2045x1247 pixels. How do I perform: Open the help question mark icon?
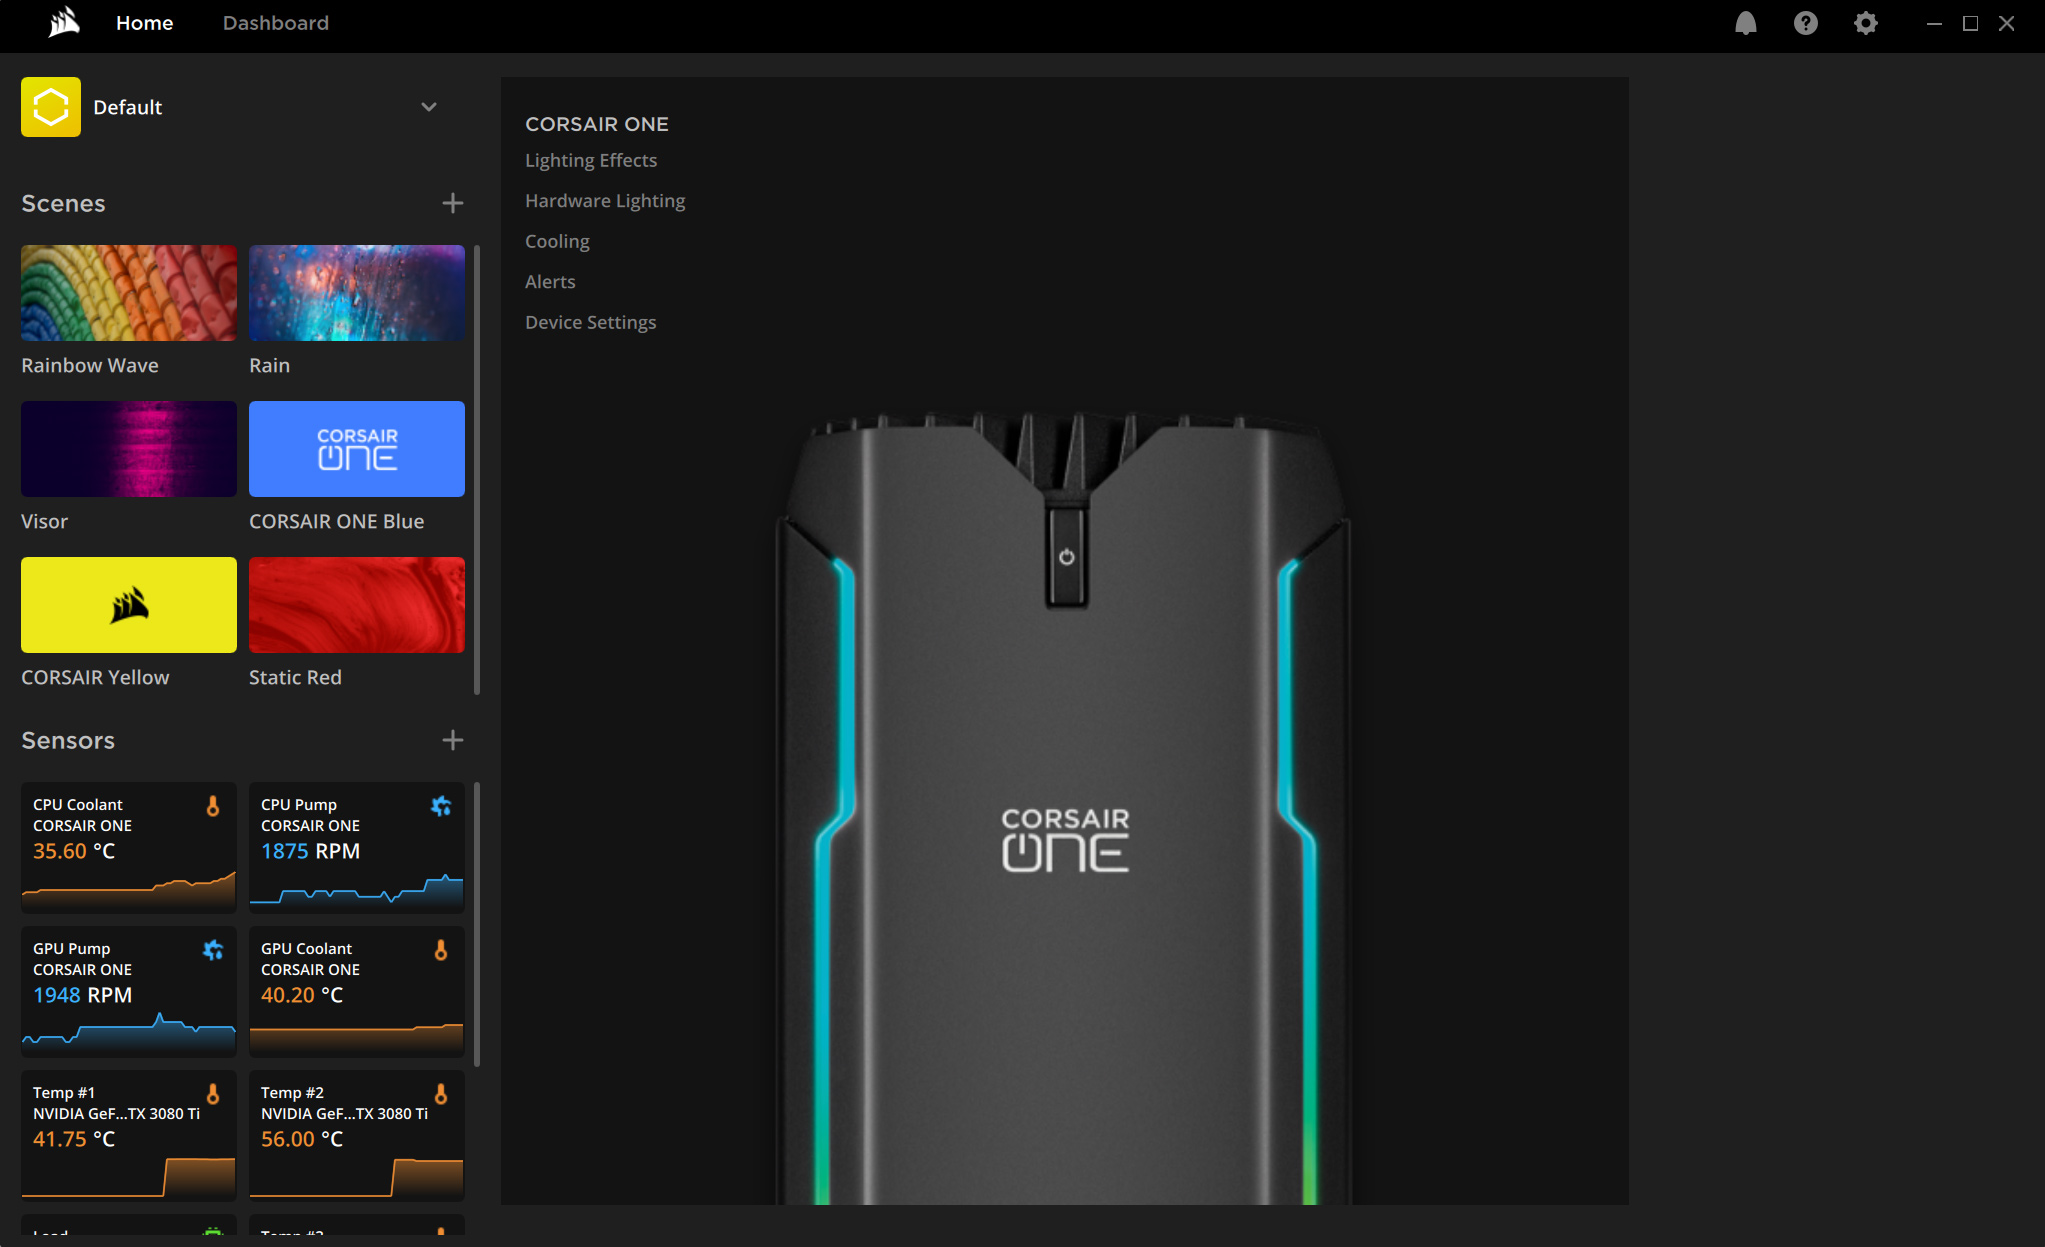tap(1805, 23)
